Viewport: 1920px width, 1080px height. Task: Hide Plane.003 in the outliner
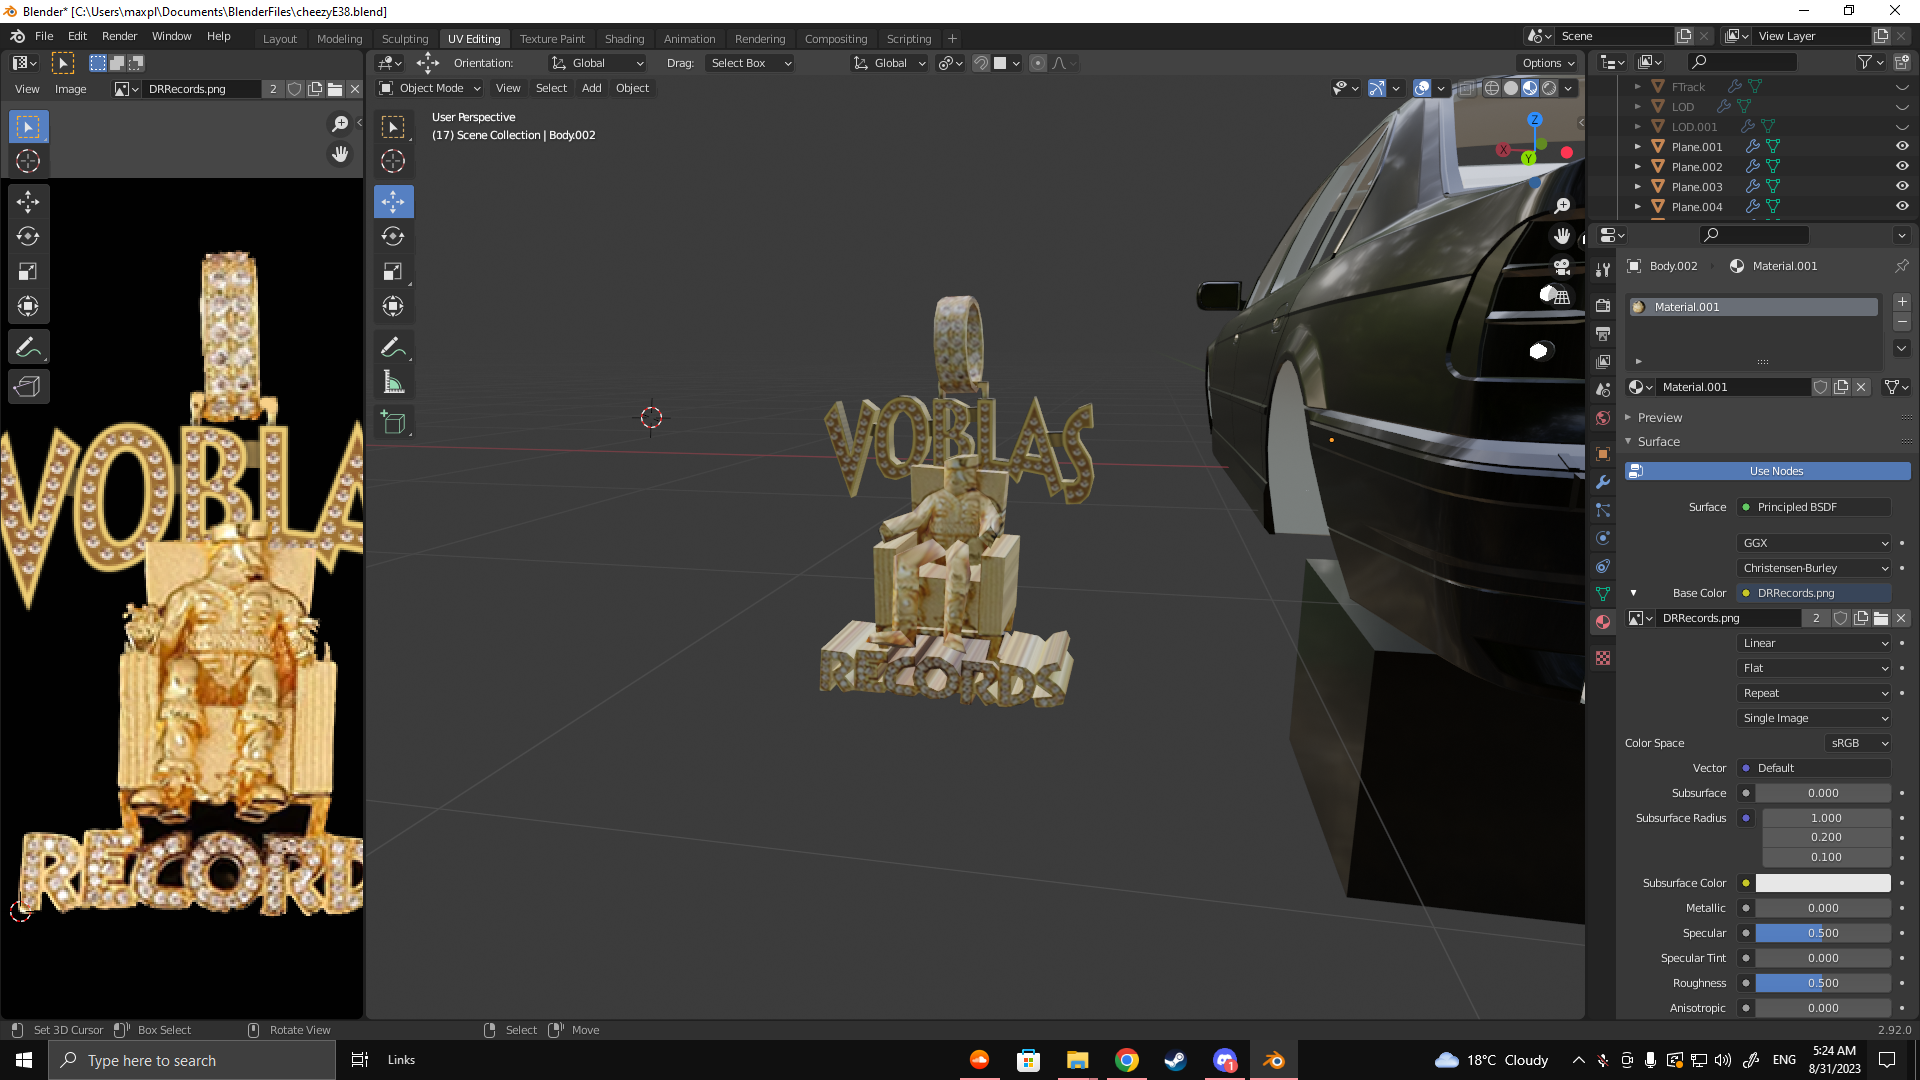point(1902,187)
